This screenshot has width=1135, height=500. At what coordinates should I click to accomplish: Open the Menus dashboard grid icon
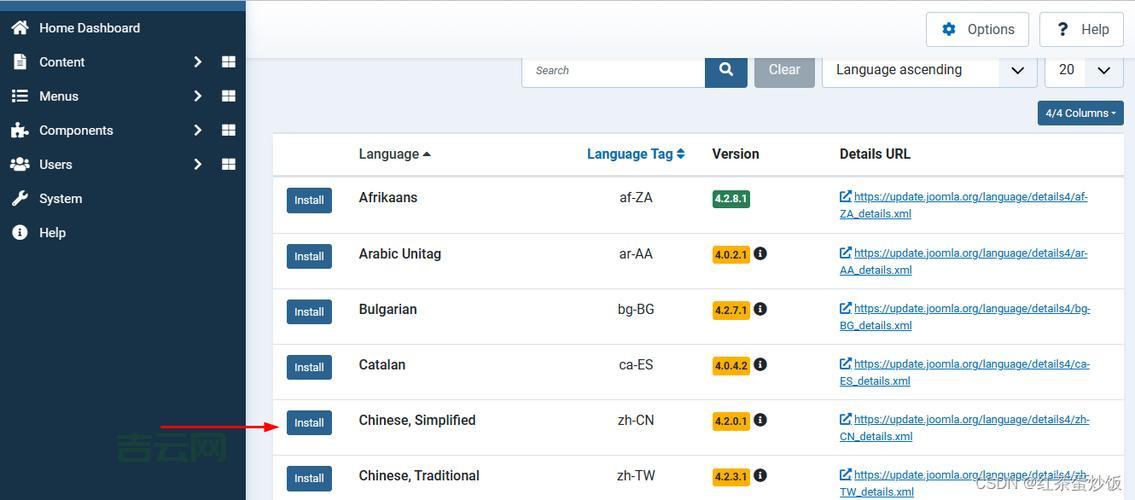pyautogui.click(x=228, y=96)
